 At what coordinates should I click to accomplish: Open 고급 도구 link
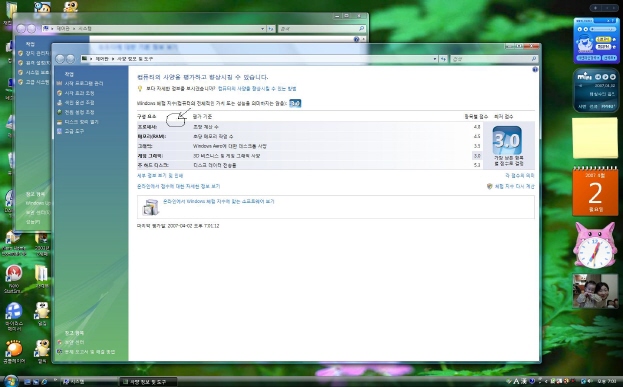74,131
